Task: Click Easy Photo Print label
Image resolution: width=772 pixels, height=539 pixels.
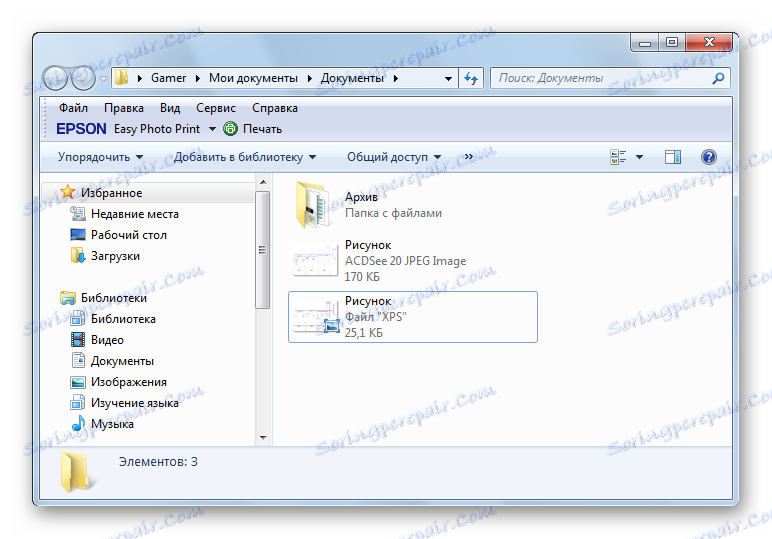Action: 157,129
